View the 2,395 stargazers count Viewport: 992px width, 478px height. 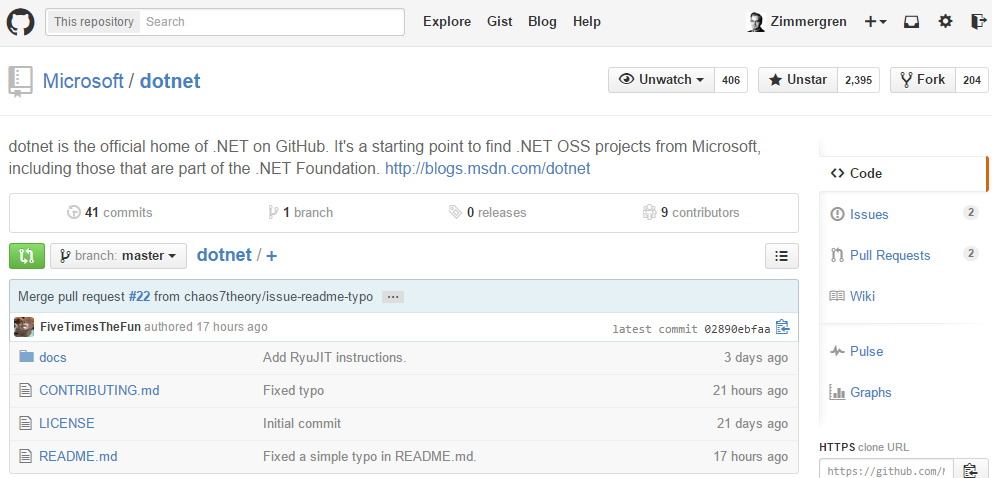(859, 80)
